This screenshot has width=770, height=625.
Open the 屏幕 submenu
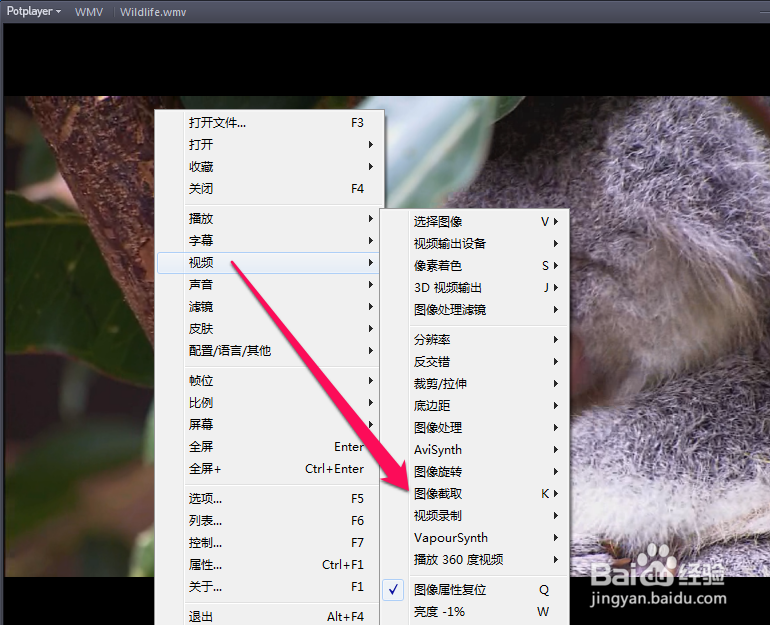coord(268,425)
